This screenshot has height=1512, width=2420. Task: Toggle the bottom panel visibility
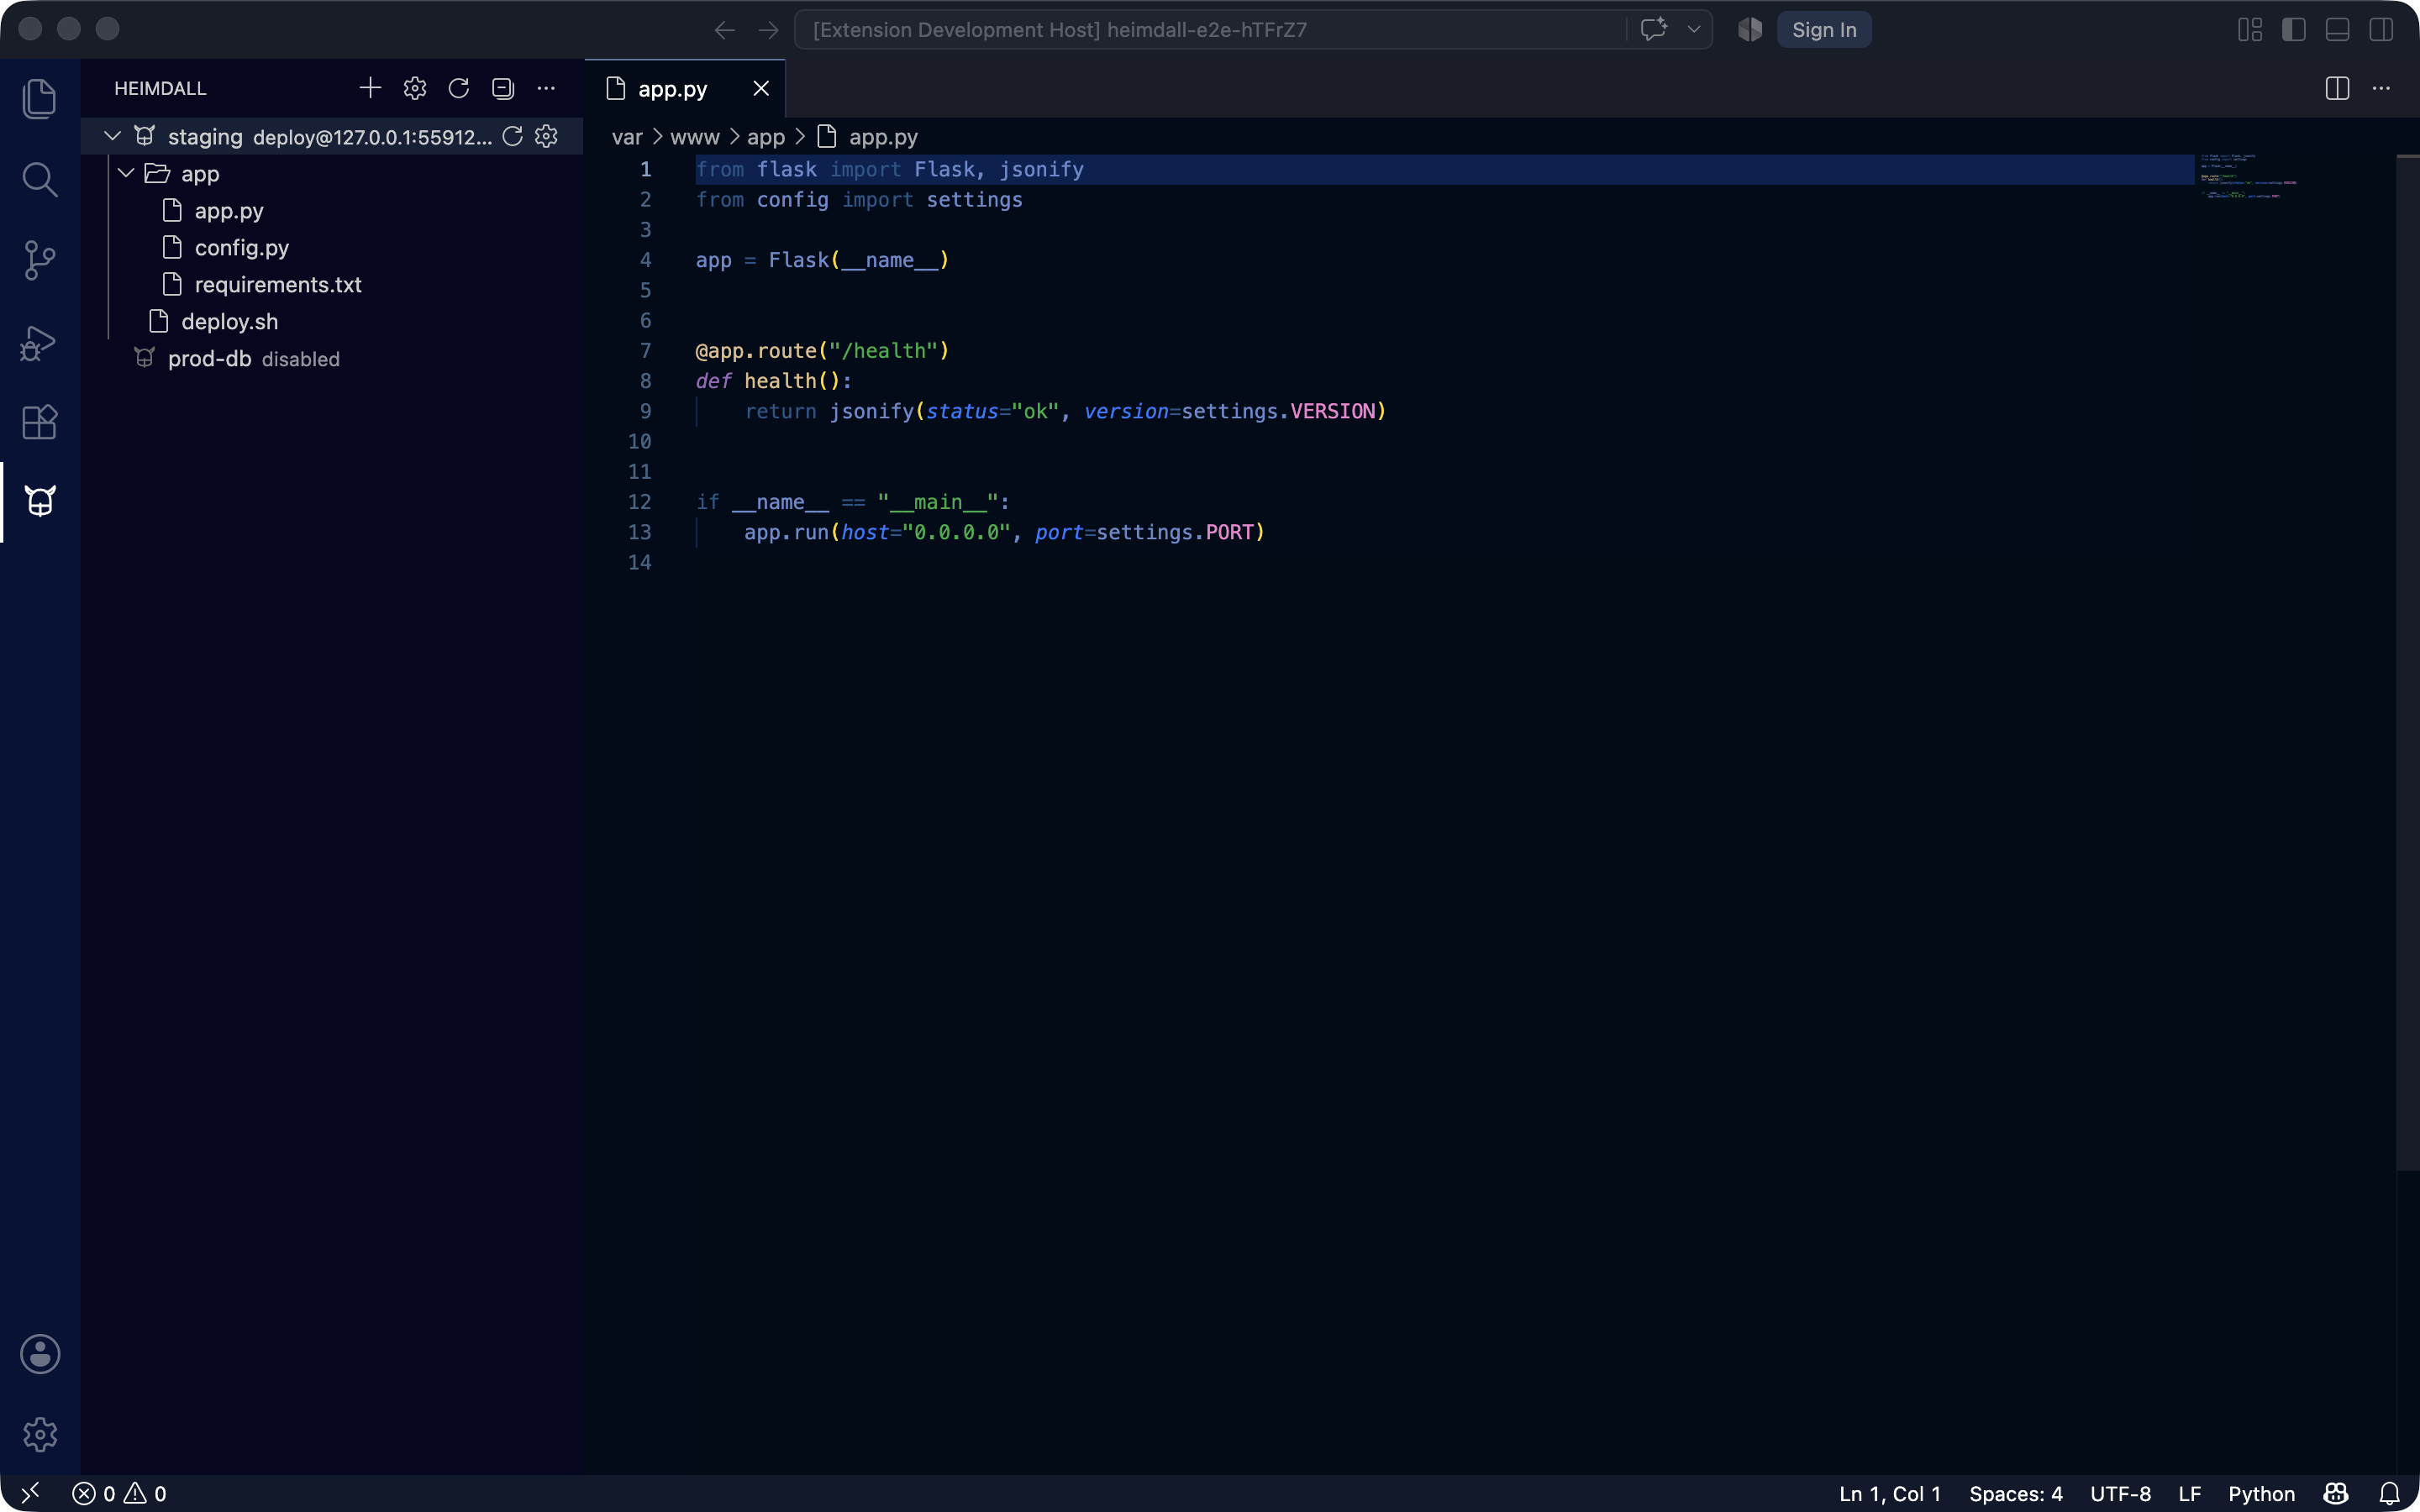point(2337,30)
